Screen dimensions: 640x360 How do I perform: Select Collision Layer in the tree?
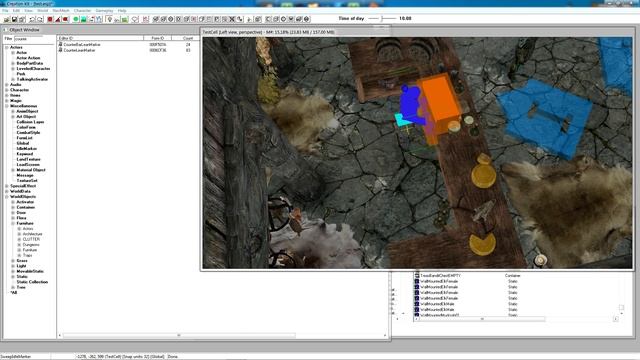tap(30, 122)
